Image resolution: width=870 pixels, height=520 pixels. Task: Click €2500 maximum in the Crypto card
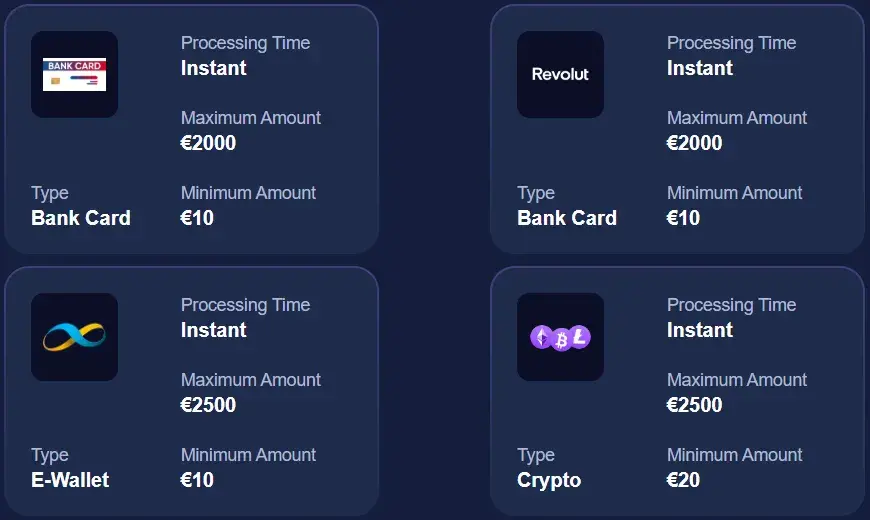(x=694, y=405)
